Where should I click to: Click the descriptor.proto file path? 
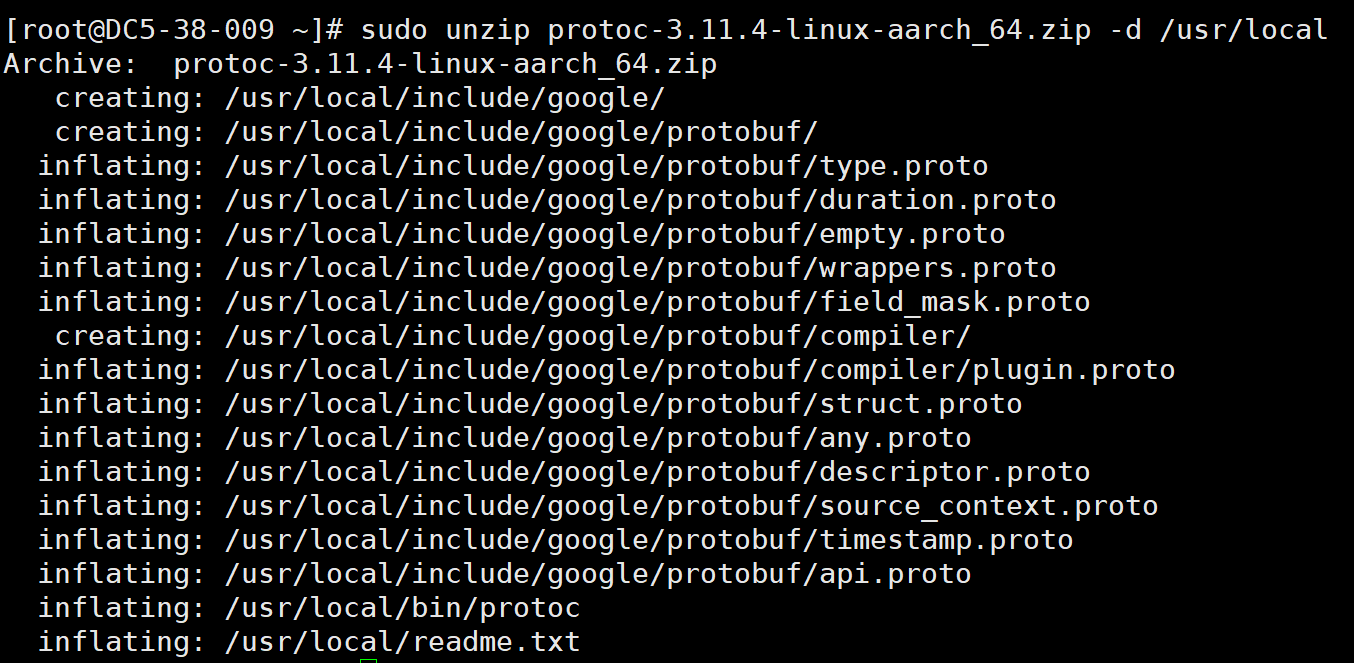click(x=657, y=472)
